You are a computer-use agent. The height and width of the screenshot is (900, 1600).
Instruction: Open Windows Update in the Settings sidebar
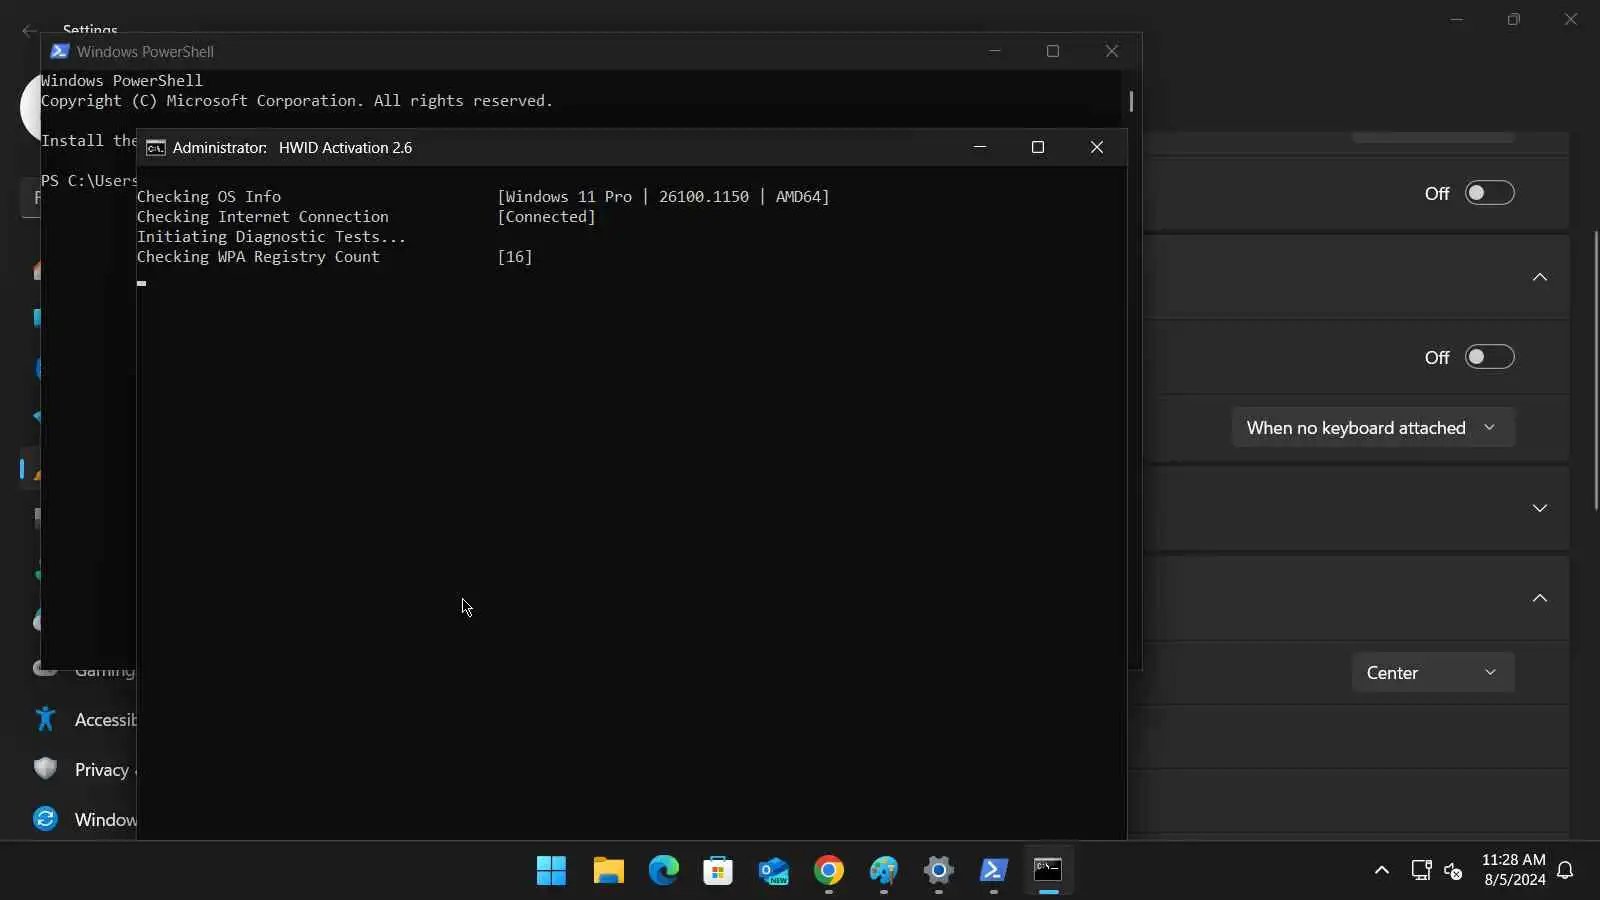pos(105,820)
